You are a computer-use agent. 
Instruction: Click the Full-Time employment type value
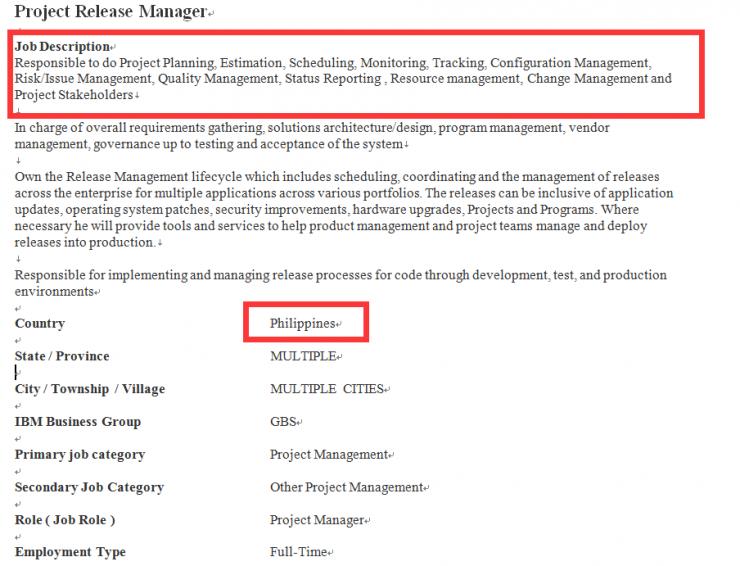pos(298,553)
